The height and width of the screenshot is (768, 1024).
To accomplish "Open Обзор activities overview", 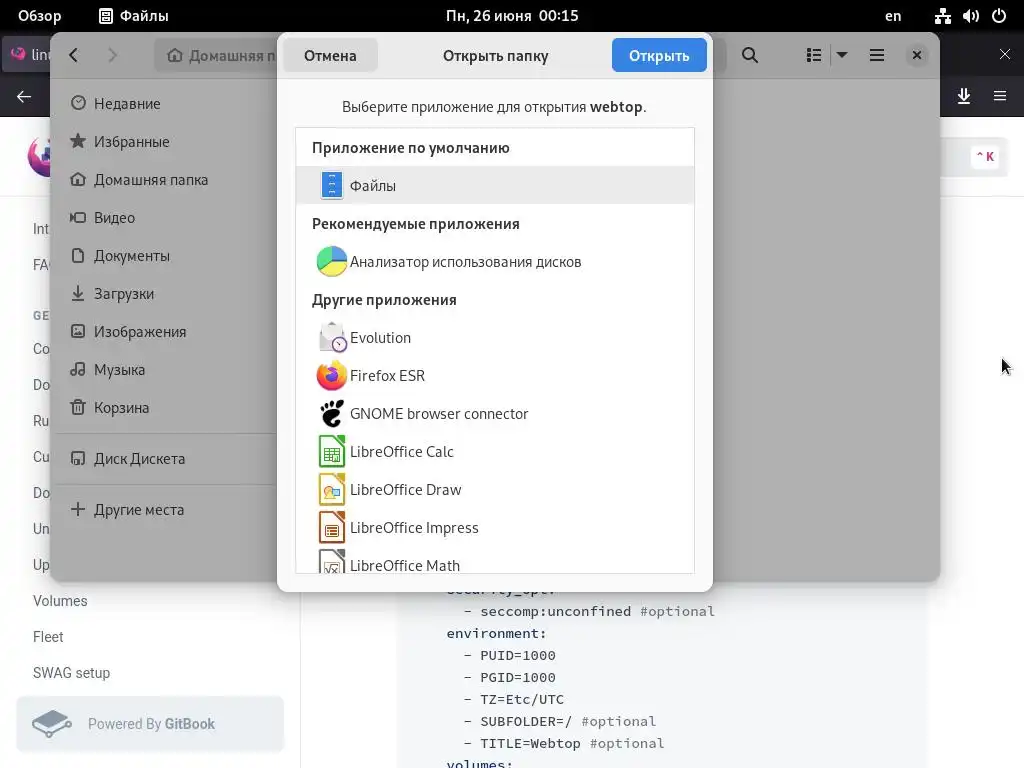I will tap(40, 16).
